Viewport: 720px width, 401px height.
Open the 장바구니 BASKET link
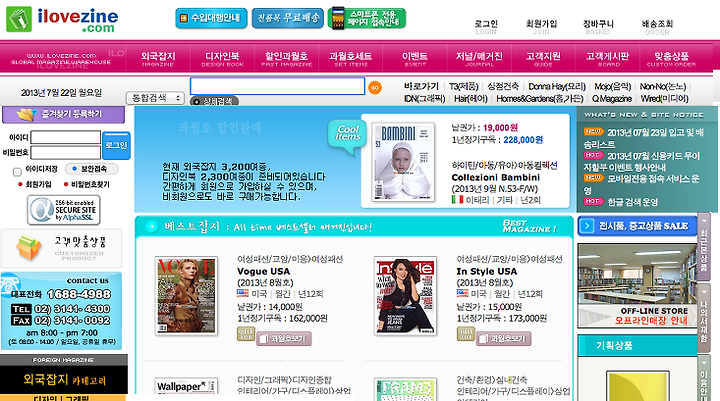(598, 27)
